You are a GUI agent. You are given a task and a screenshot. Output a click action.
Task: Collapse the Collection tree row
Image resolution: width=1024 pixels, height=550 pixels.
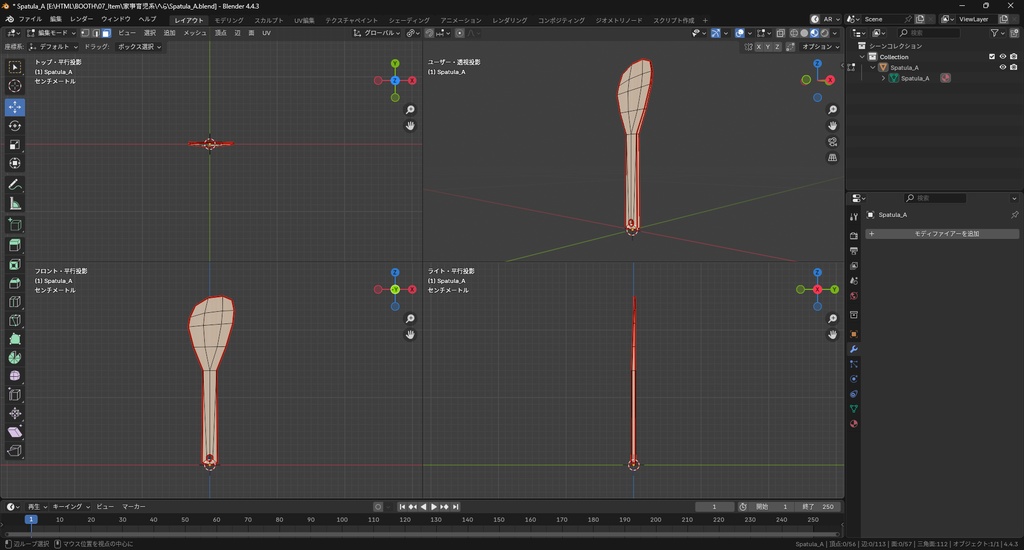coord(862,57)
